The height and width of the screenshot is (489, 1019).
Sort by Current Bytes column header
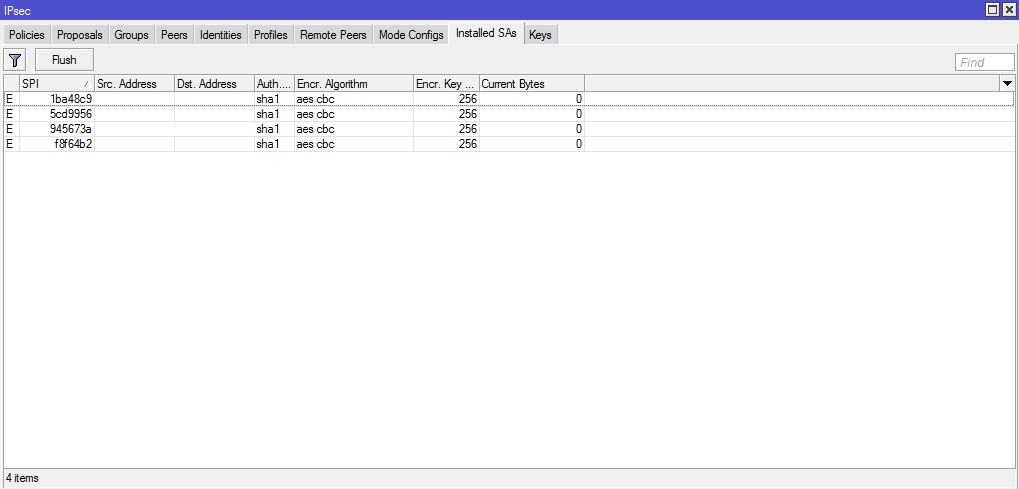(x=532, y=84)
